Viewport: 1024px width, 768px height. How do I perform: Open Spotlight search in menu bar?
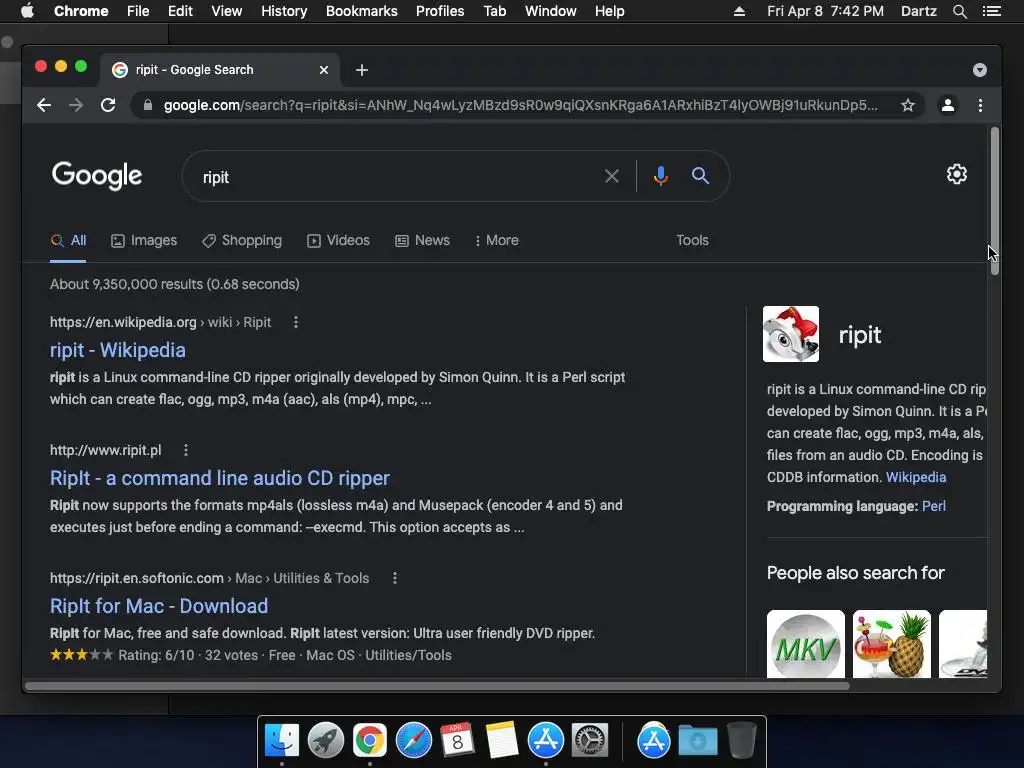[x=959, y=11]
